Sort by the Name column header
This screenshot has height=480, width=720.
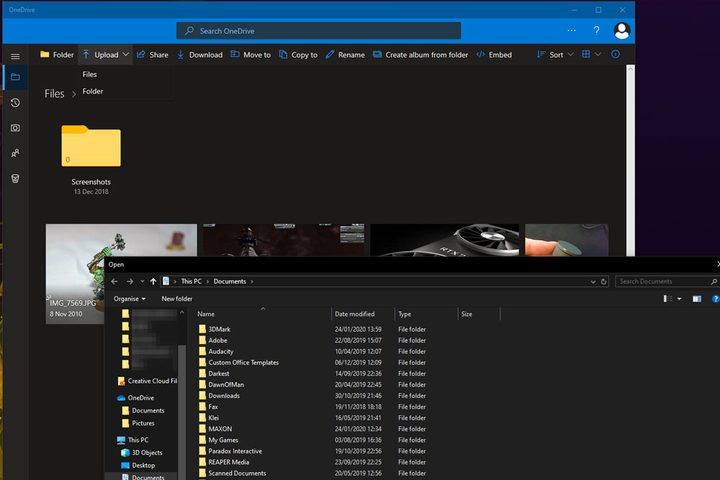tap(263, 314)
